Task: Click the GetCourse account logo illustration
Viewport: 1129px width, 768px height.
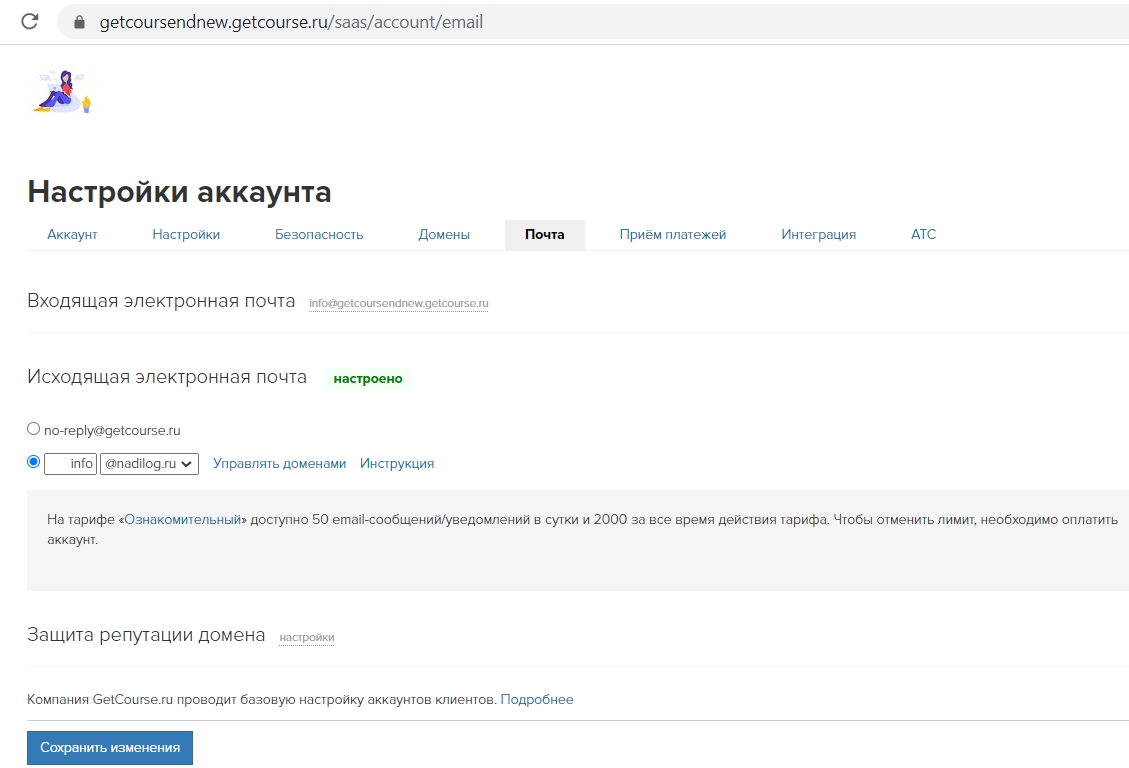Action: pyautogui.click(x=62, y=91)
